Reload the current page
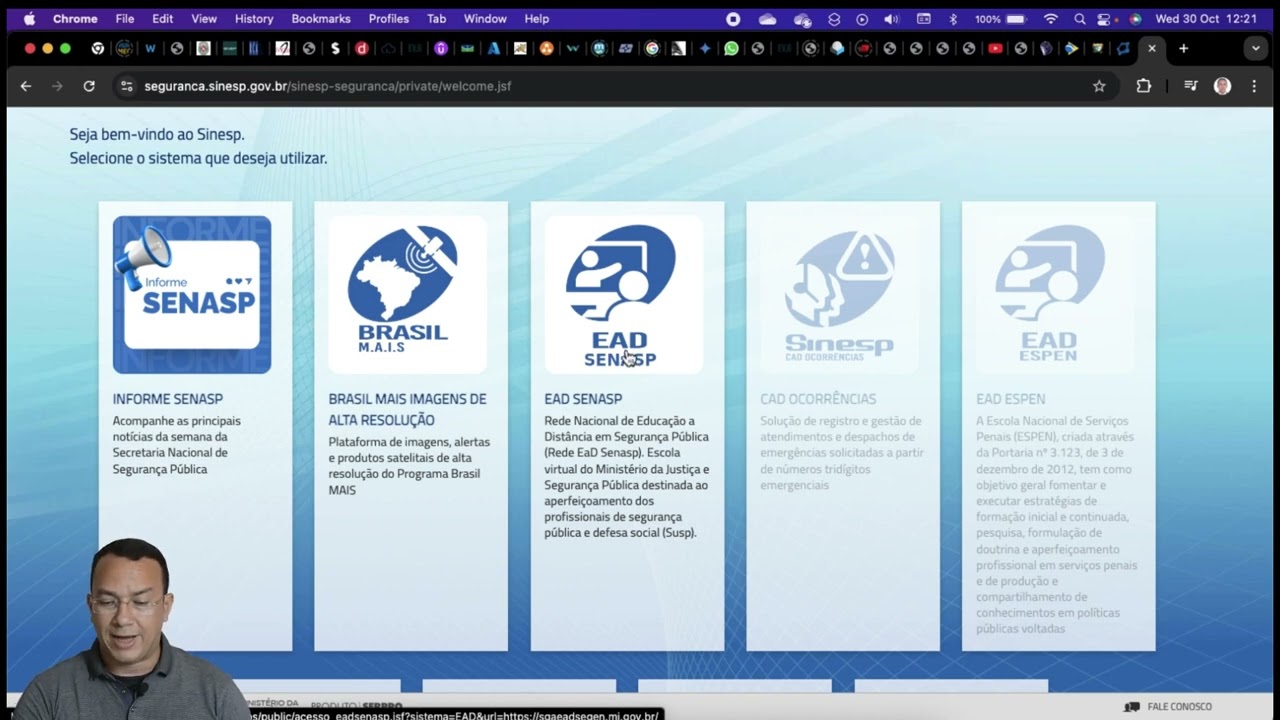The height and width of the screenshot is (720, 1280). tap(89, 86)
